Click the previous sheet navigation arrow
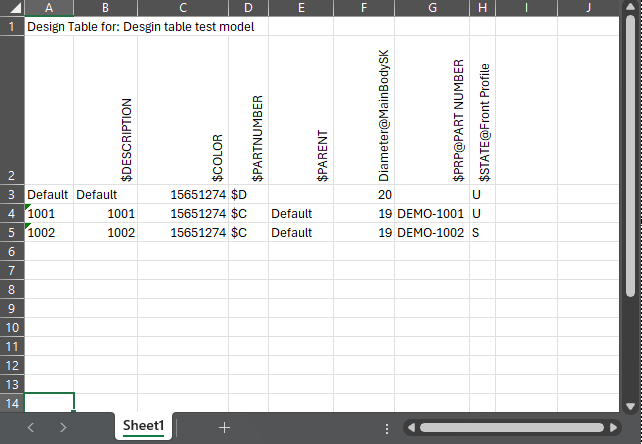 point(31,427)
